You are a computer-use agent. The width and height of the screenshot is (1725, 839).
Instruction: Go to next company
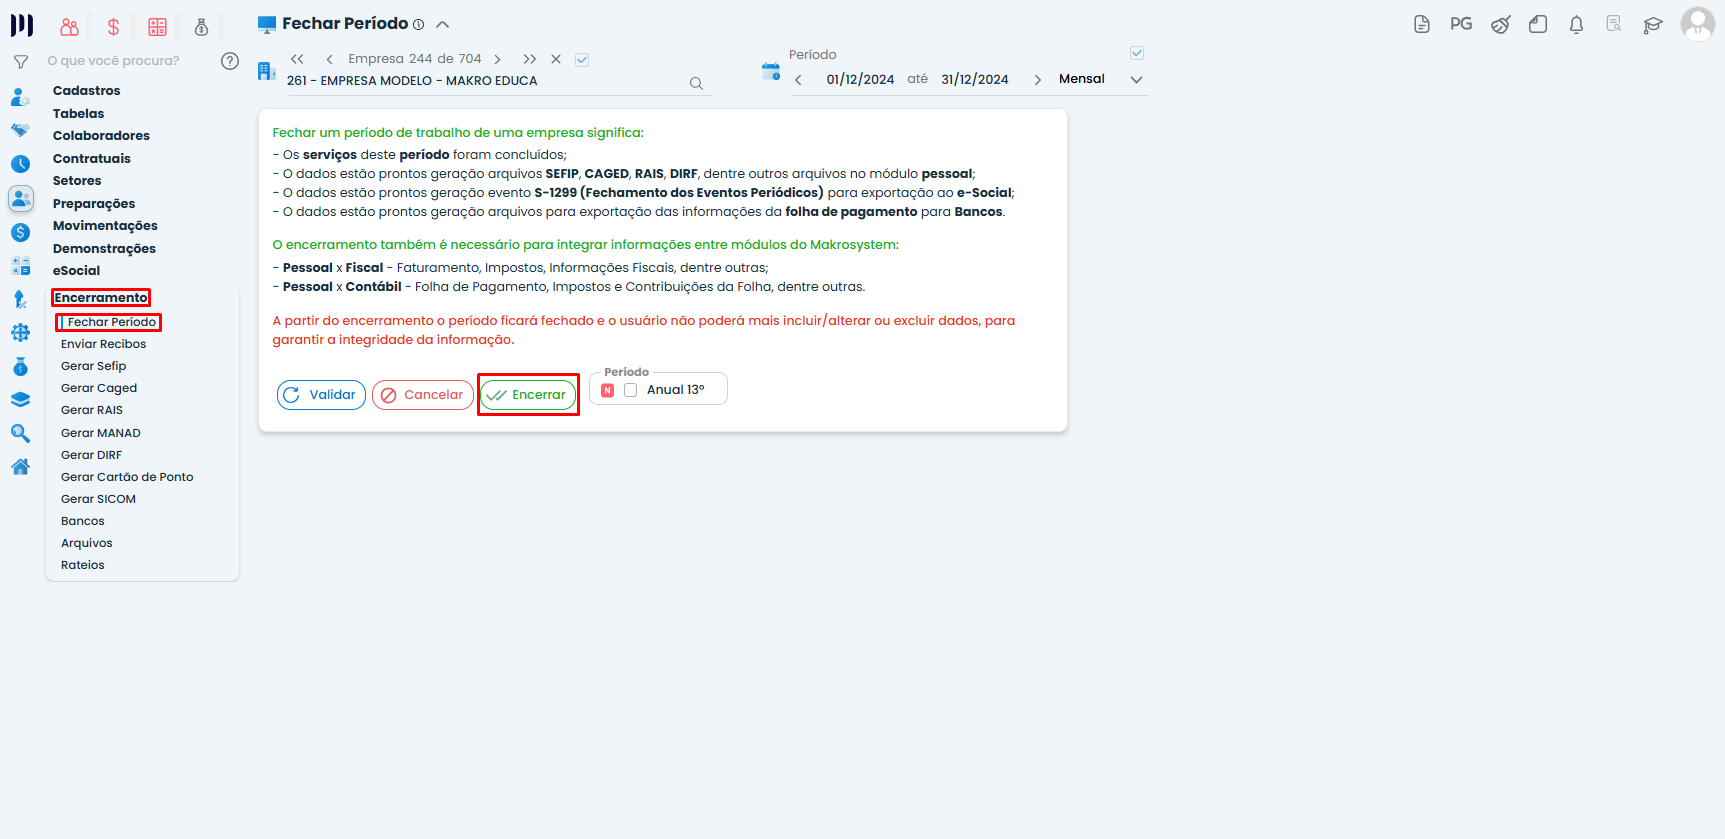[x=497, y=59]
